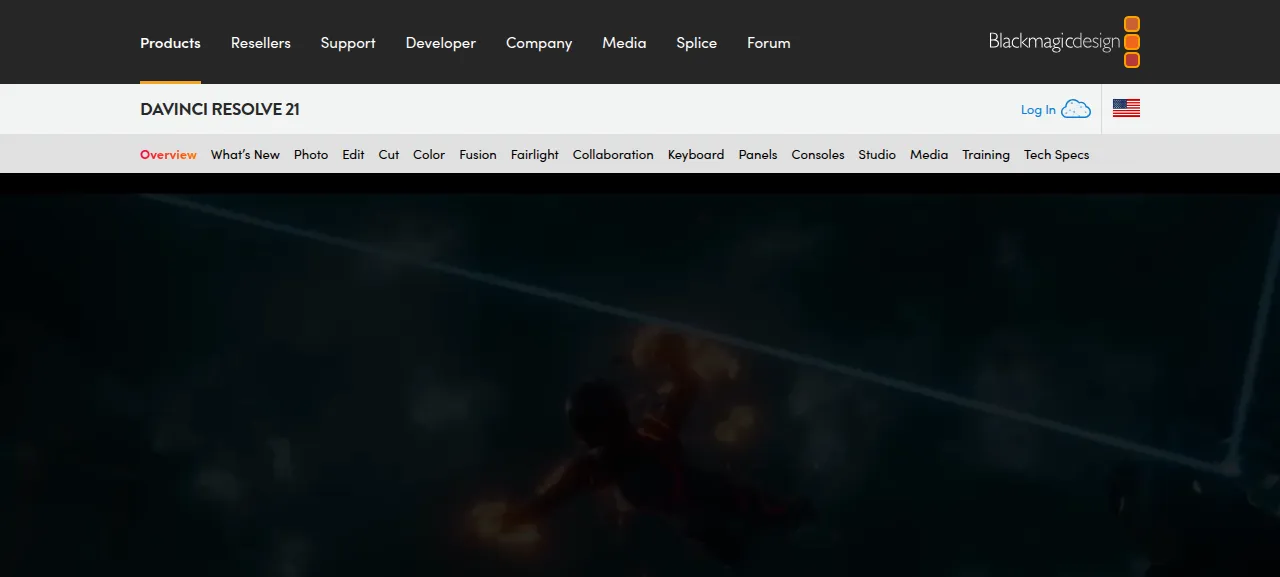Screen dimensions: 1280x577
Task: Open the Fairlight tab
Action: coord(535,154)
